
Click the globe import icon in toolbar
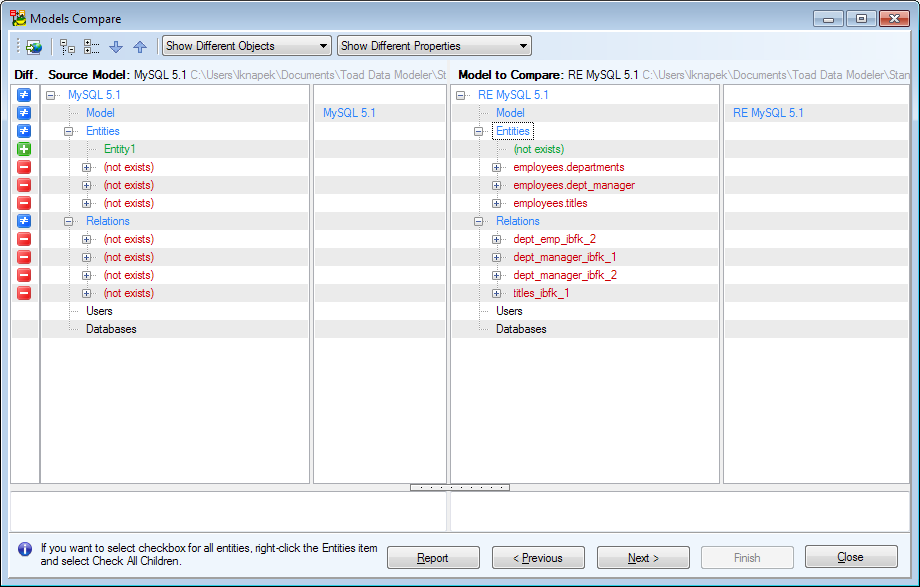tap(34, 46)
